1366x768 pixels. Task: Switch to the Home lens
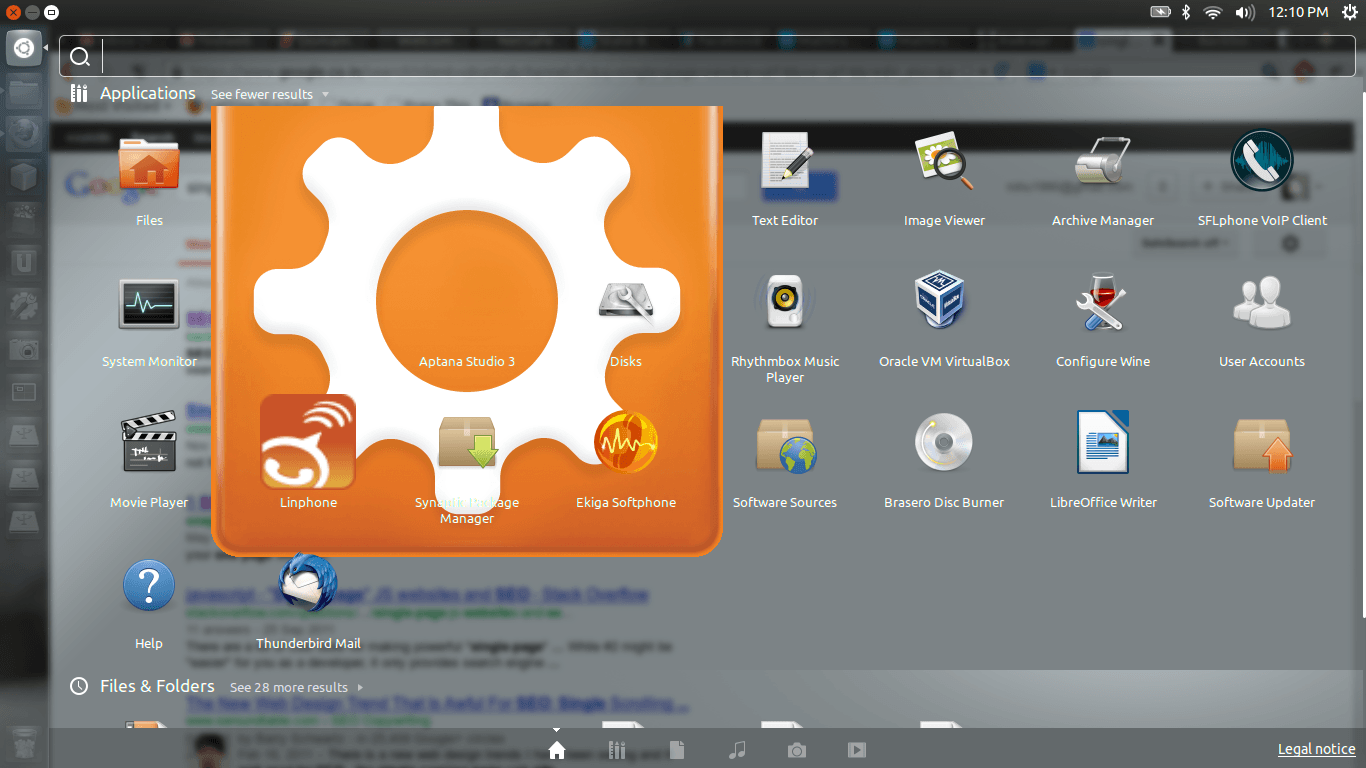click(557, 750)
